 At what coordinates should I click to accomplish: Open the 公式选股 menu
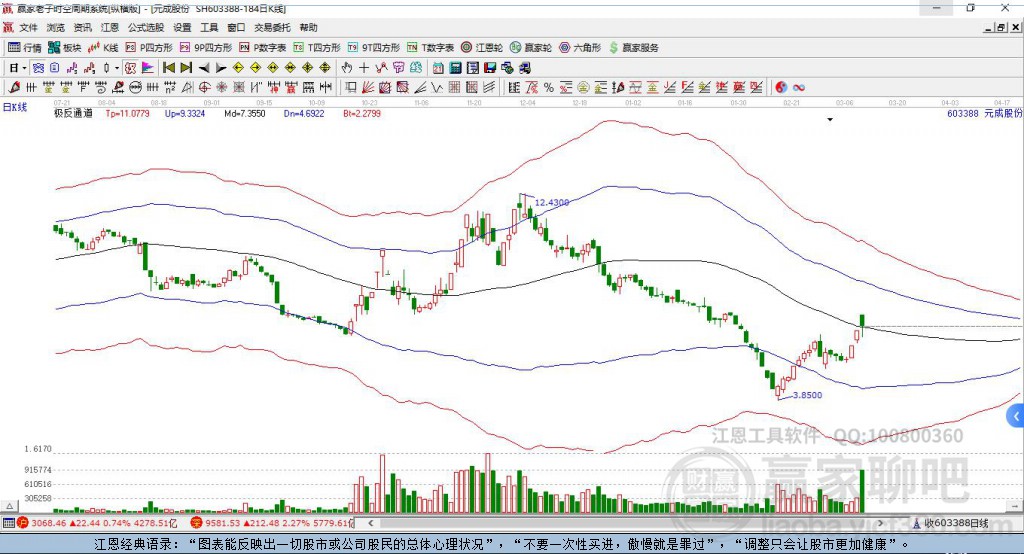(x=146, y=27)
